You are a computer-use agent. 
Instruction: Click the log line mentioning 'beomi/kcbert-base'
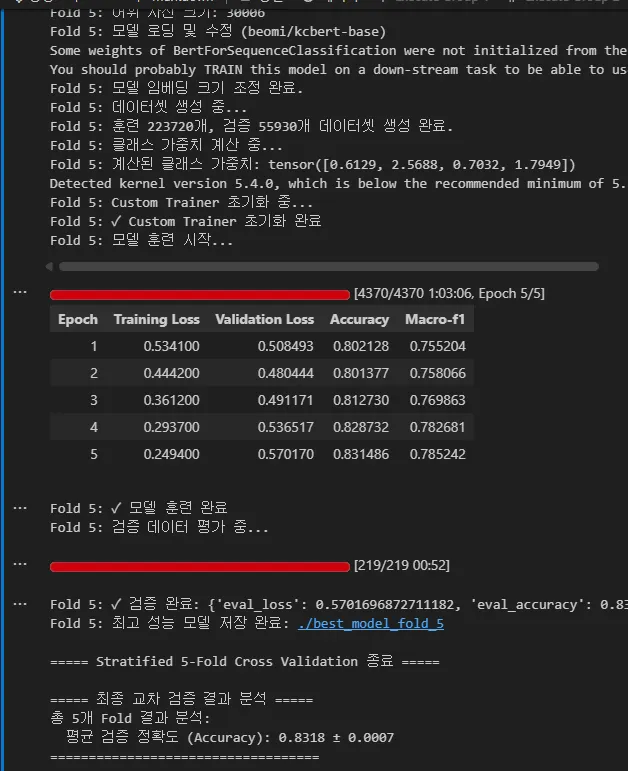coord(218,31)
